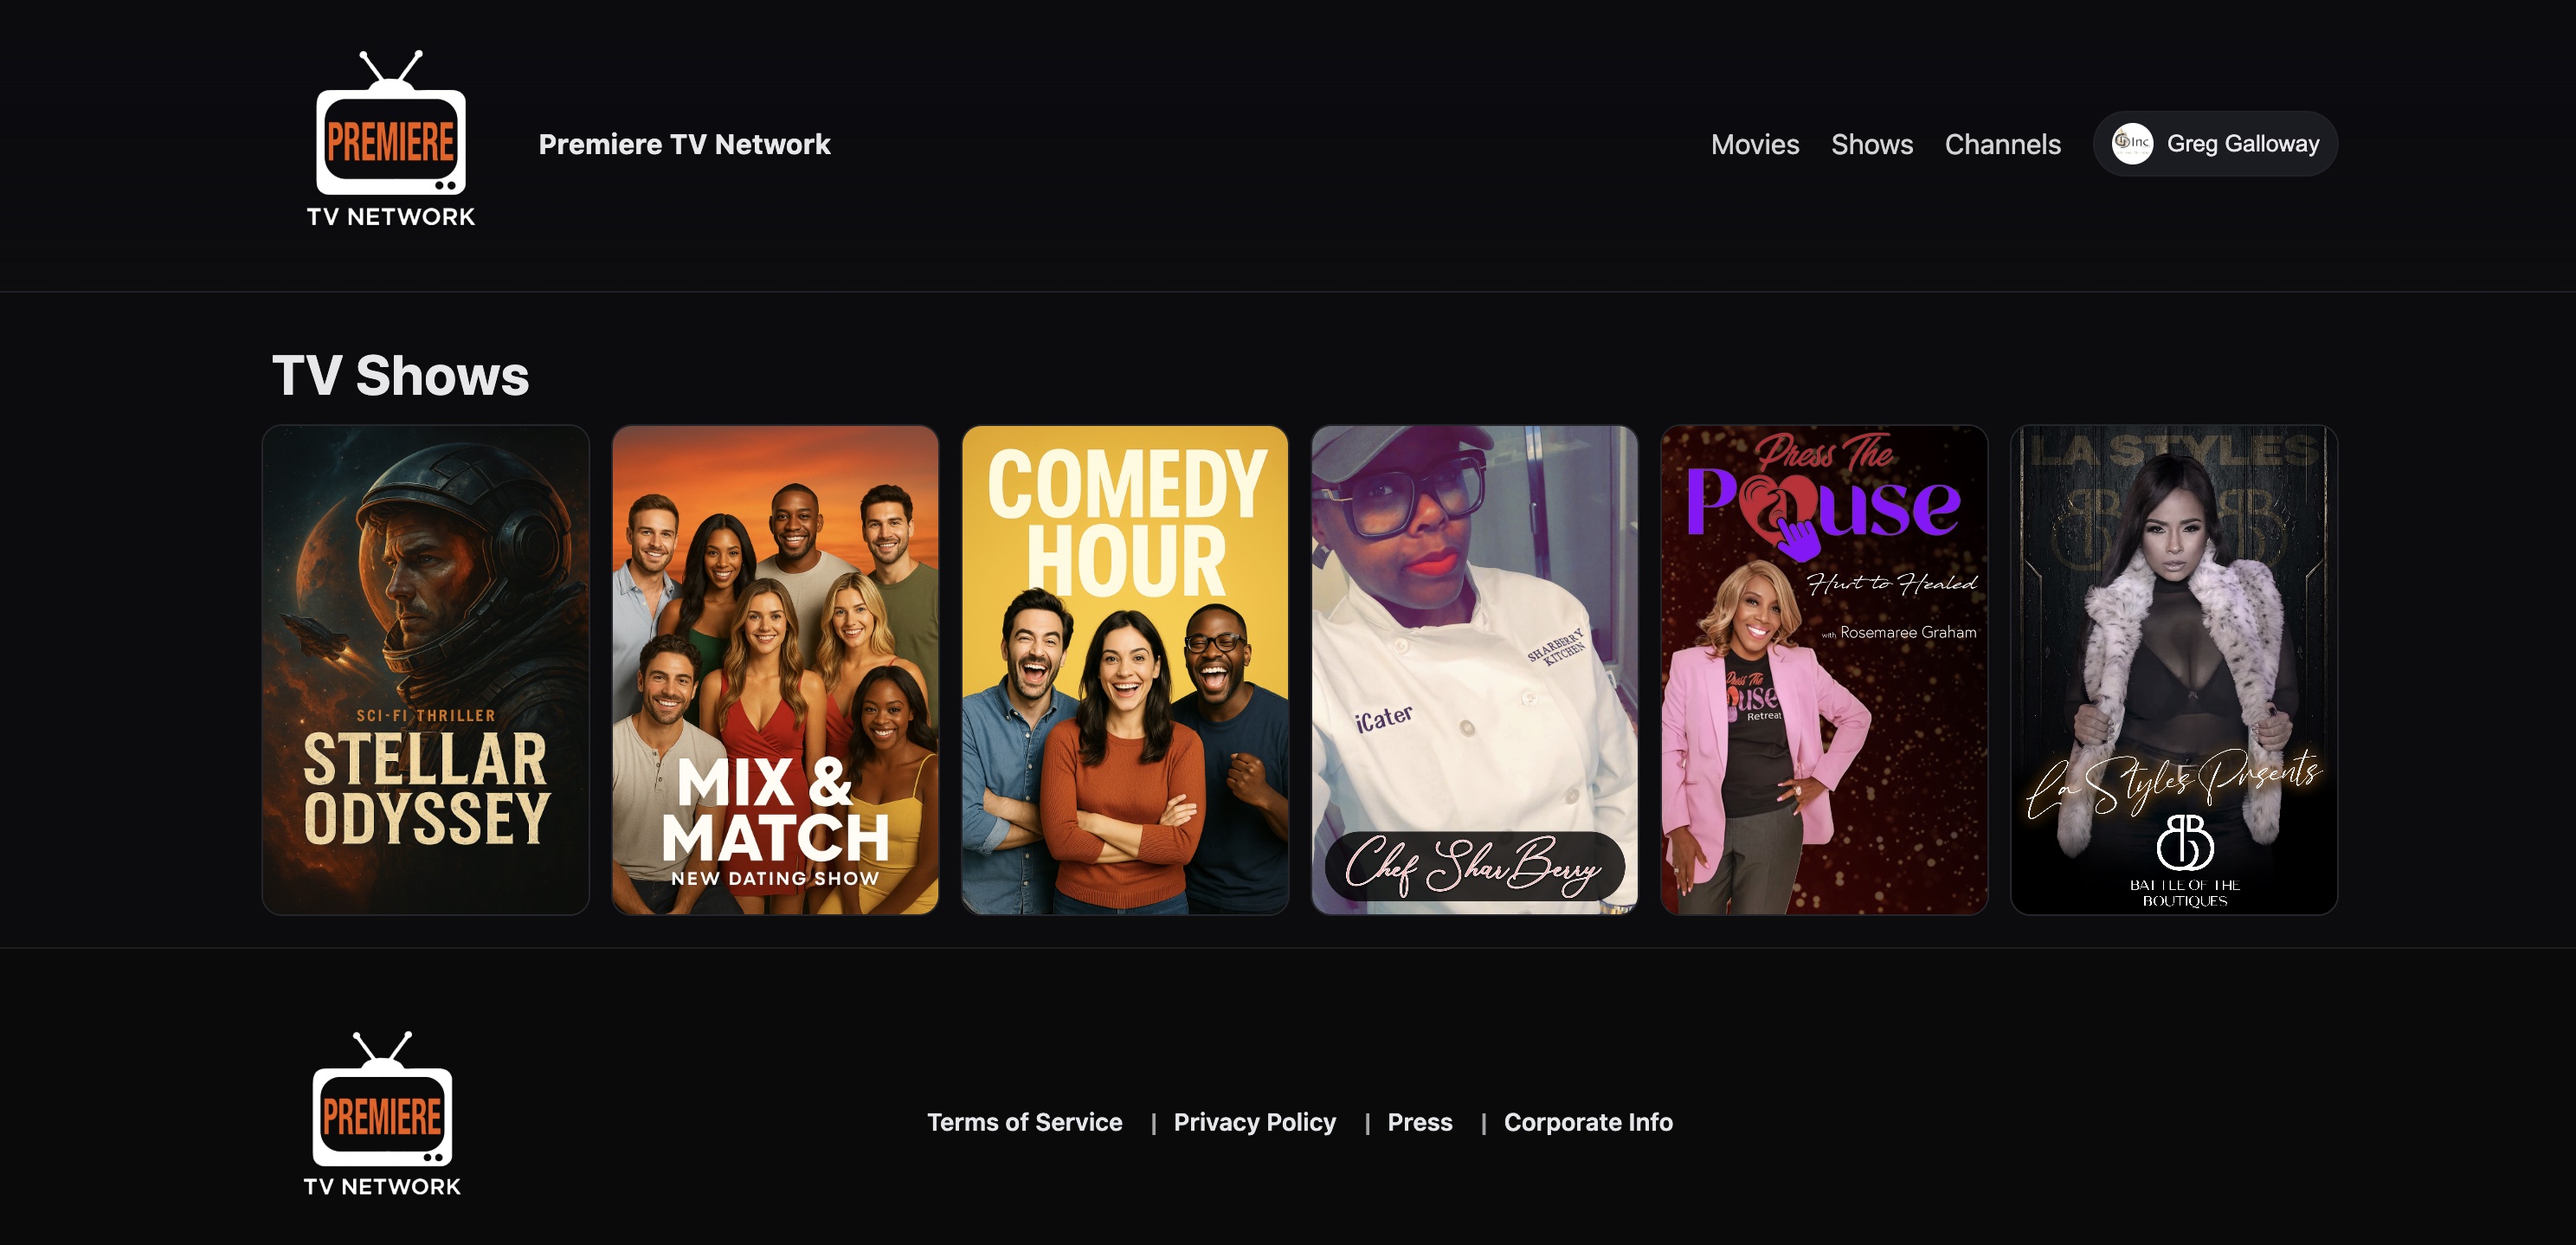
Task: Select the Chef Shar Berry show card
Action: (1474, 640)
